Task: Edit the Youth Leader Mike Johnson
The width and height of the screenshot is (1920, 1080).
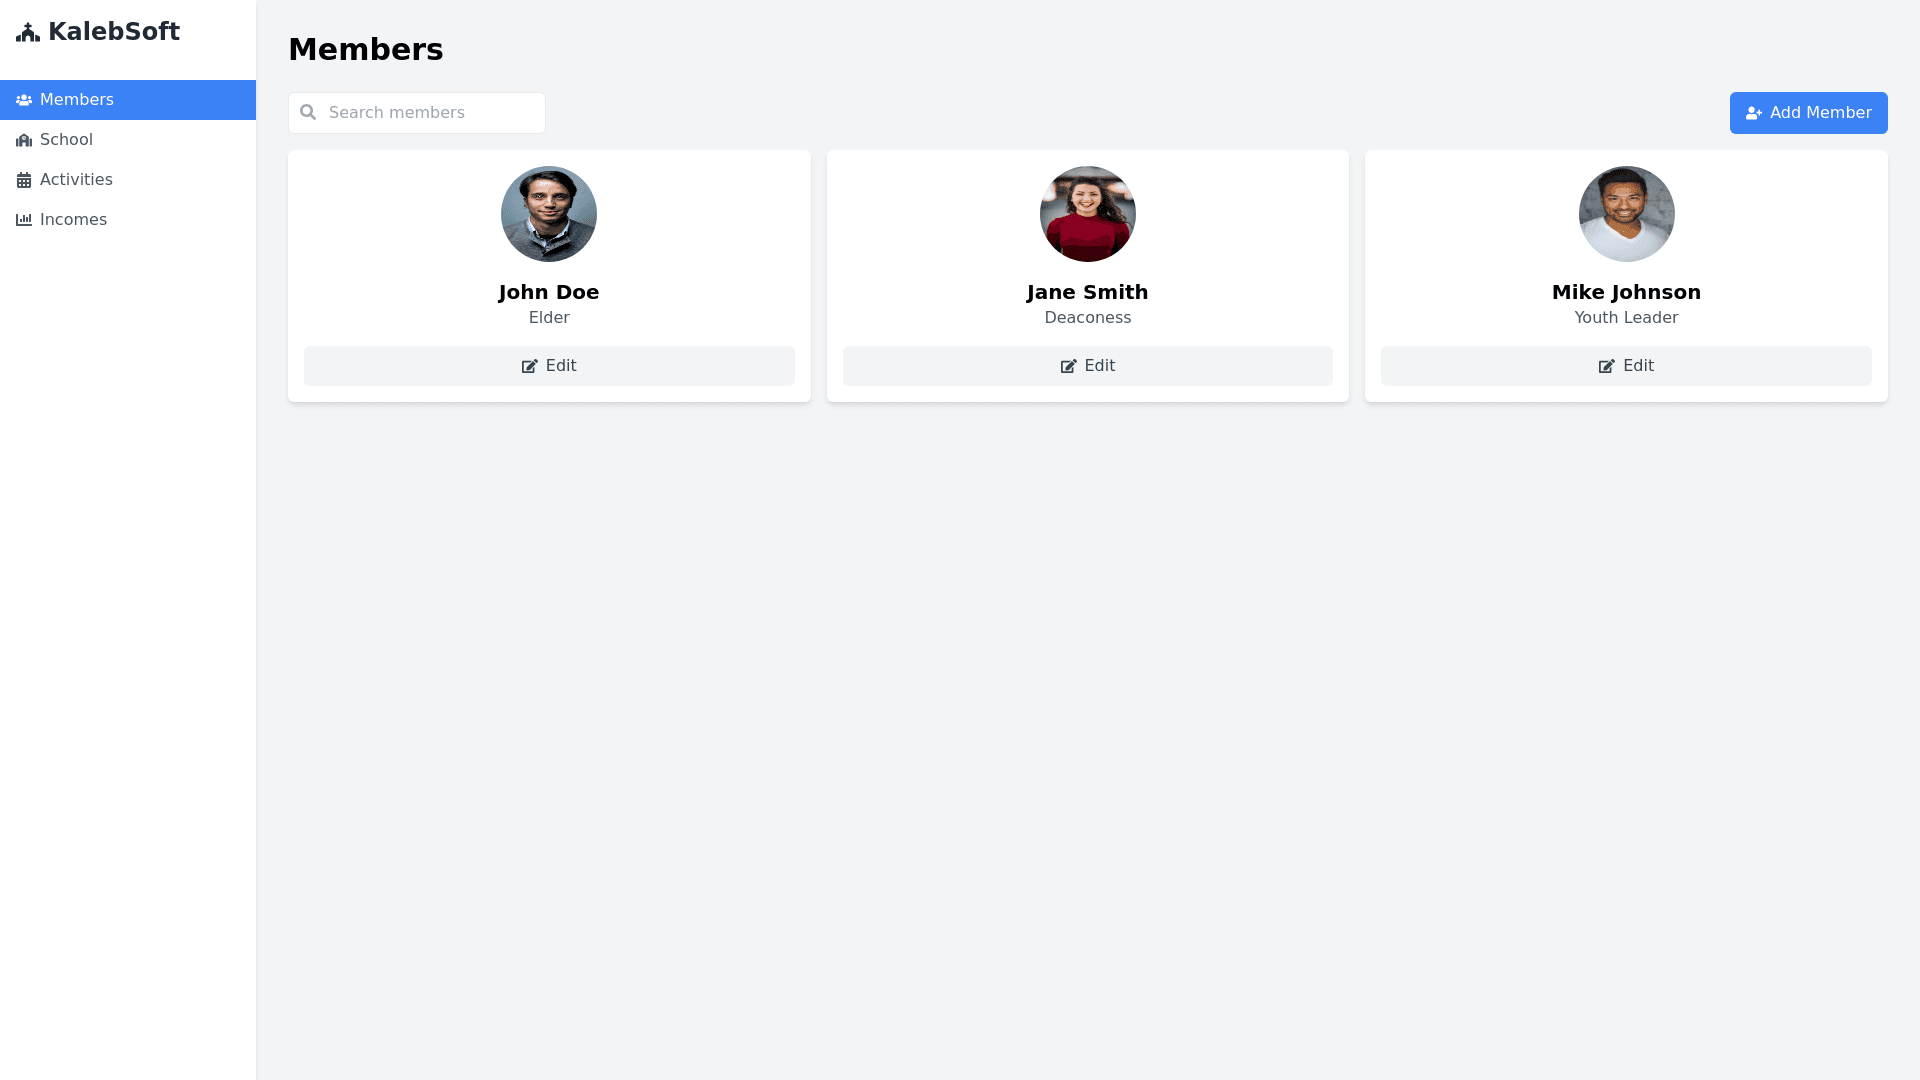Action: point(1626,366)
